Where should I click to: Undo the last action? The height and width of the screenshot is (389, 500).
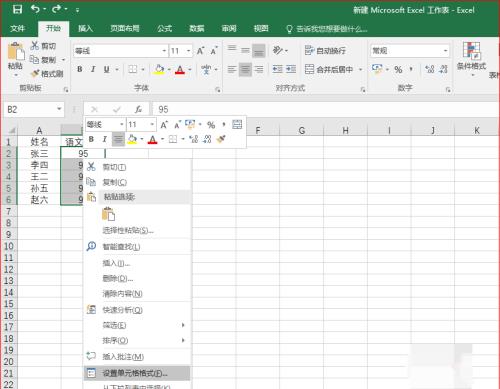tap(35, 9)
